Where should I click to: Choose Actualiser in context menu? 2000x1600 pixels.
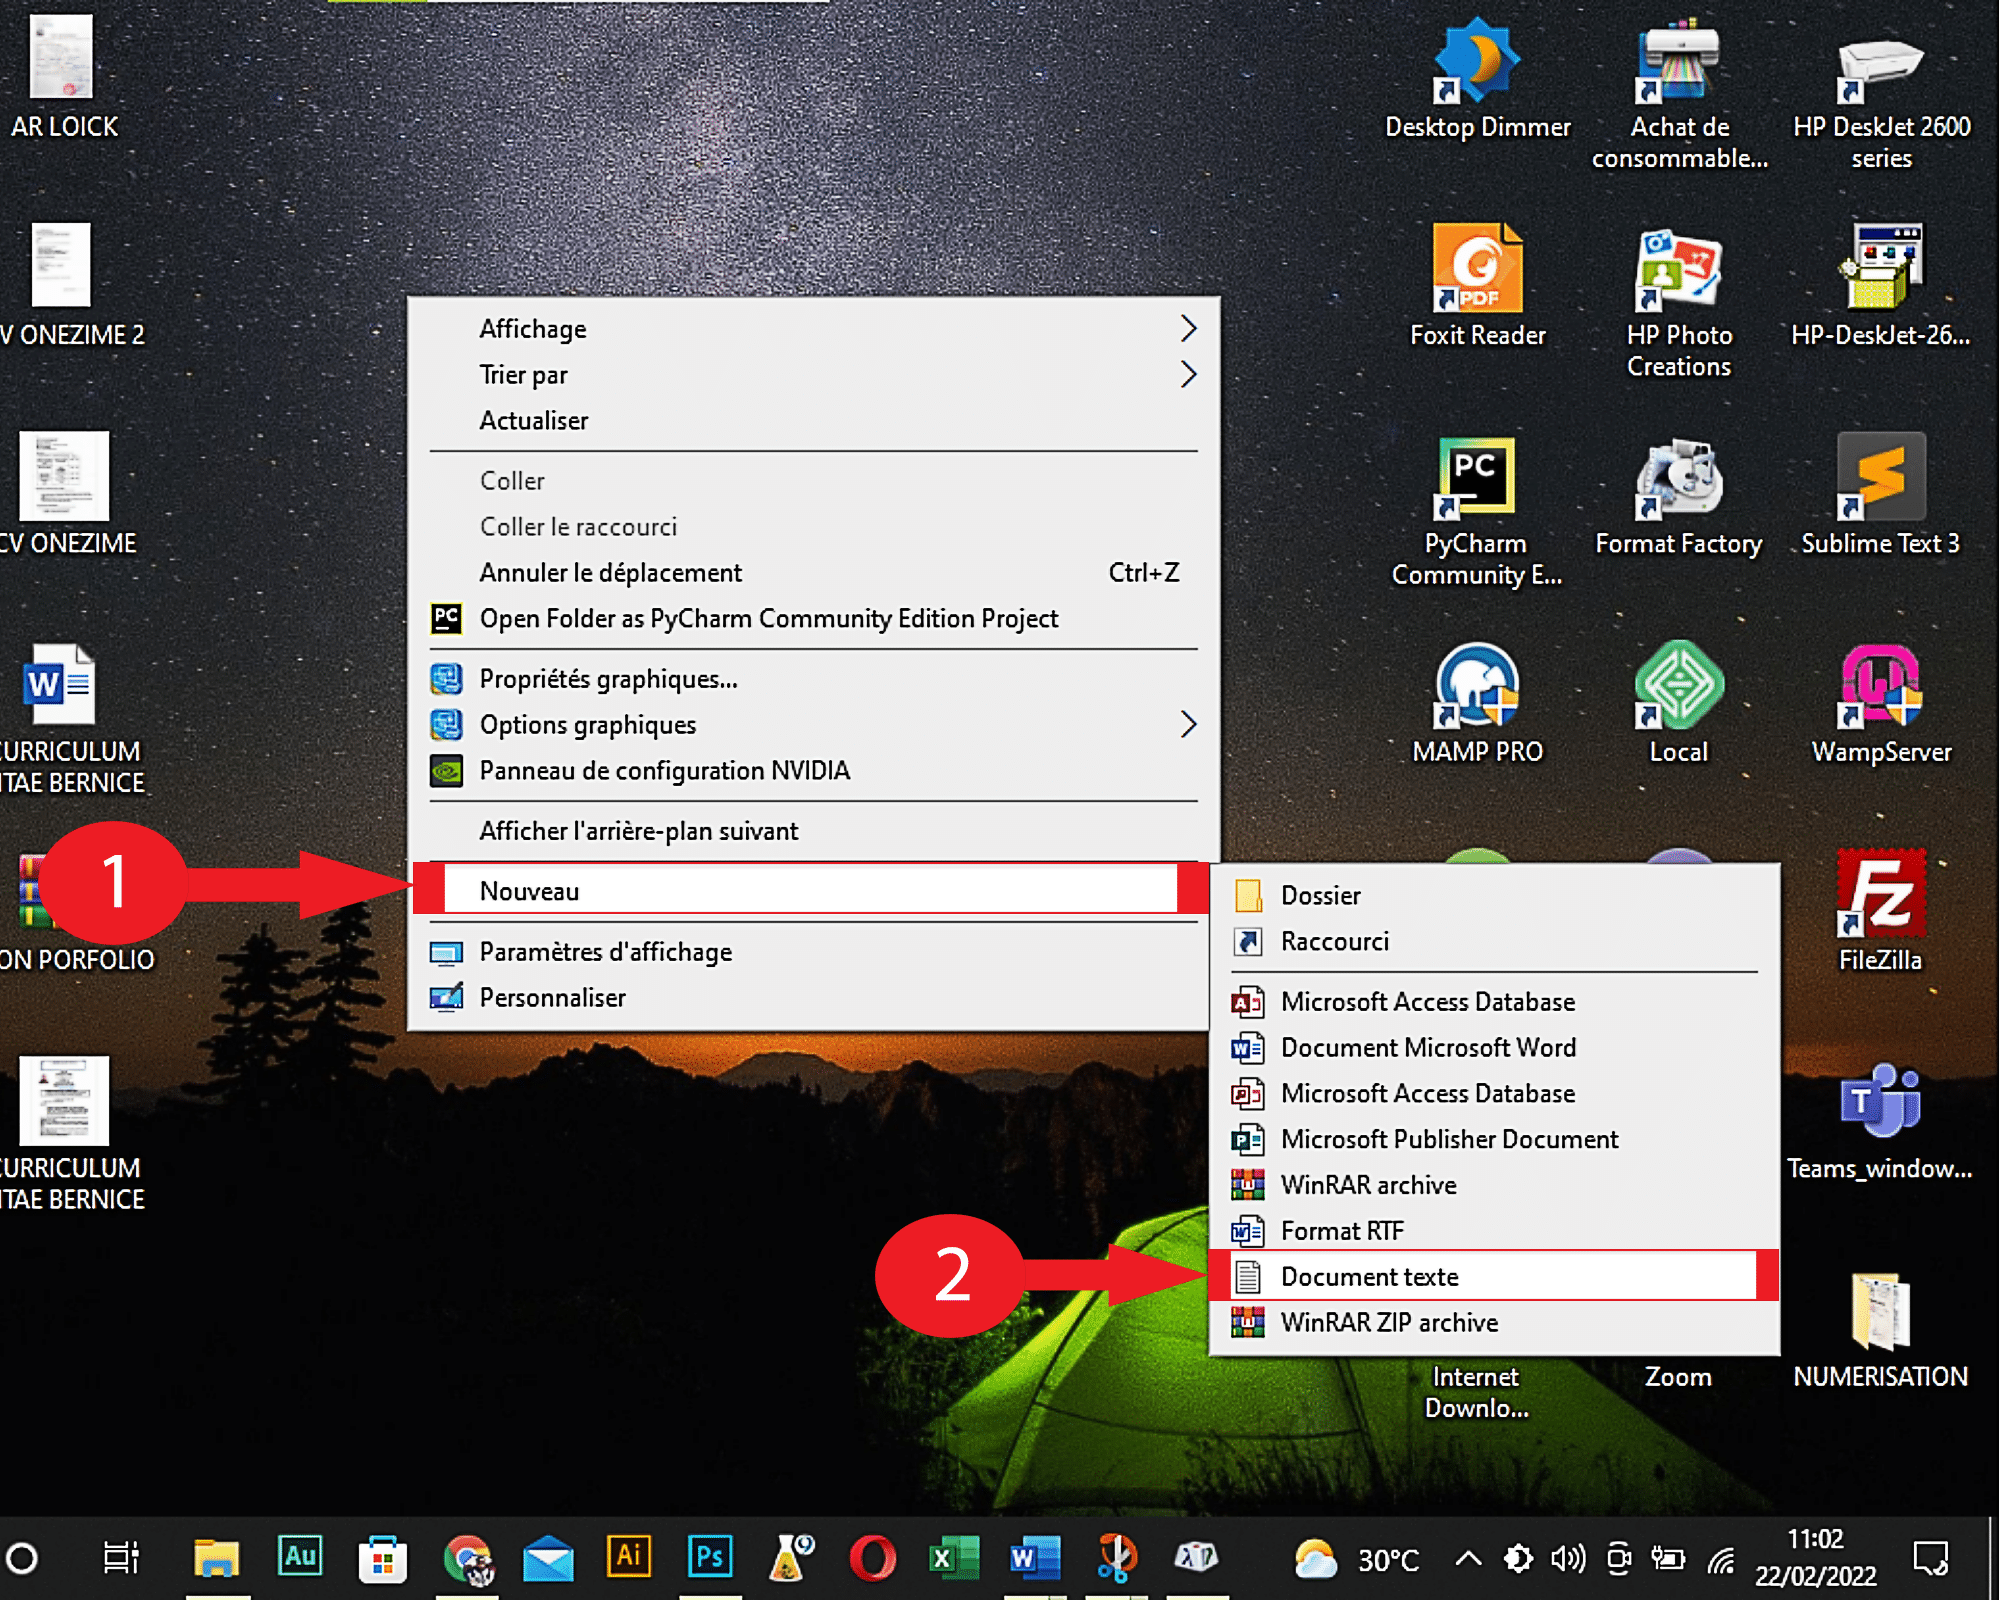pos(814,421)
